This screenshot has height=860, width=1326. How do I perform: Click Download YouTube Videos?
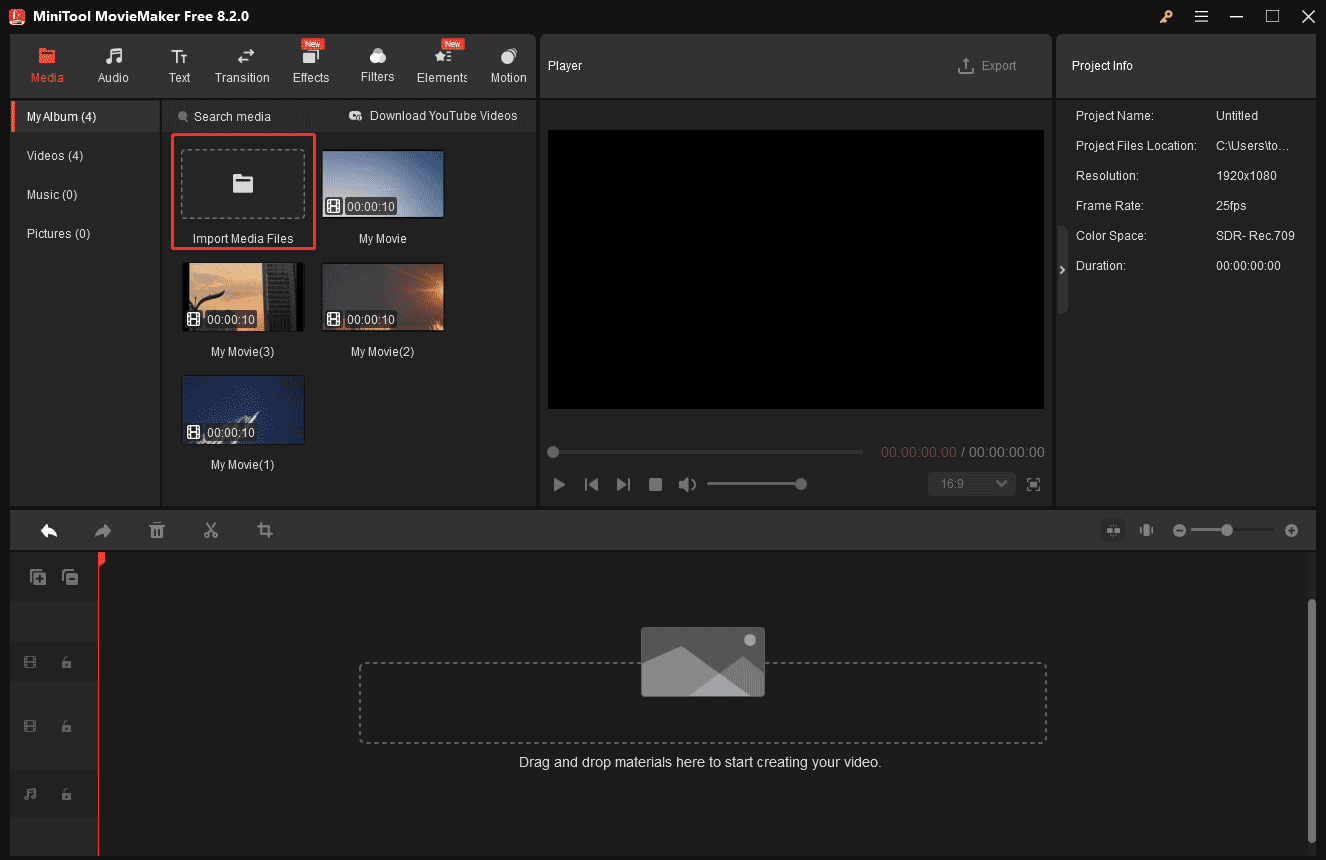433,116
